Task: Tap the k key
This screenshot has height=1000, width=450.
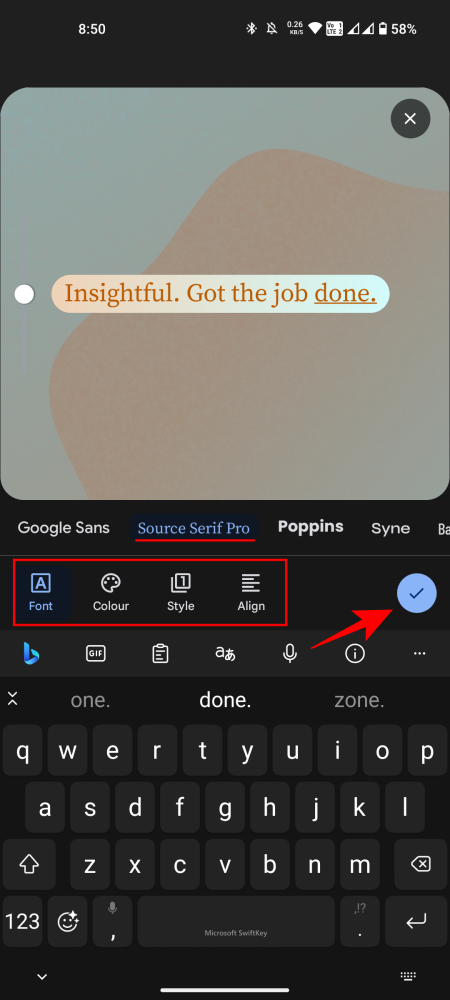Action: pyautogui.click(x=360, y=807)
